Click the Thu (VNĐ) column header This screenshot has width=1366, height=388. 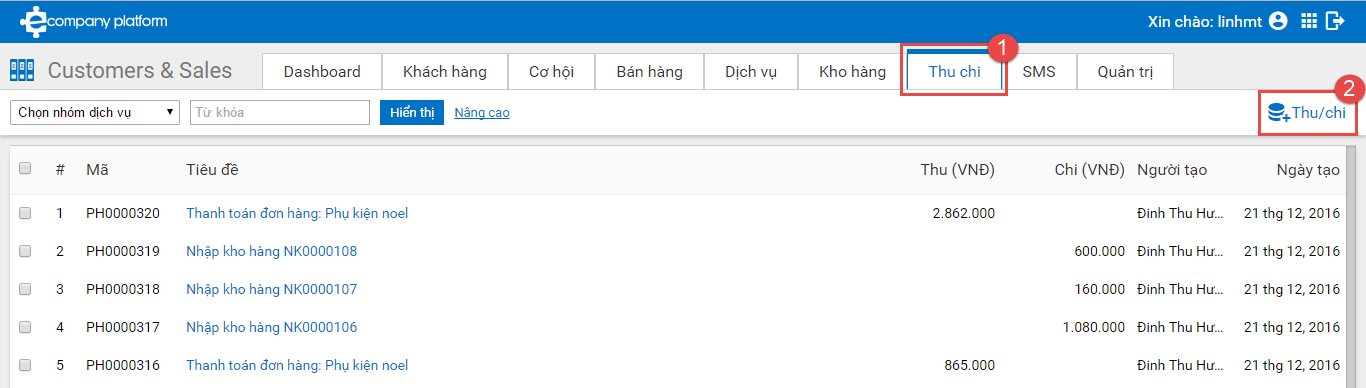tap(958, 170)
